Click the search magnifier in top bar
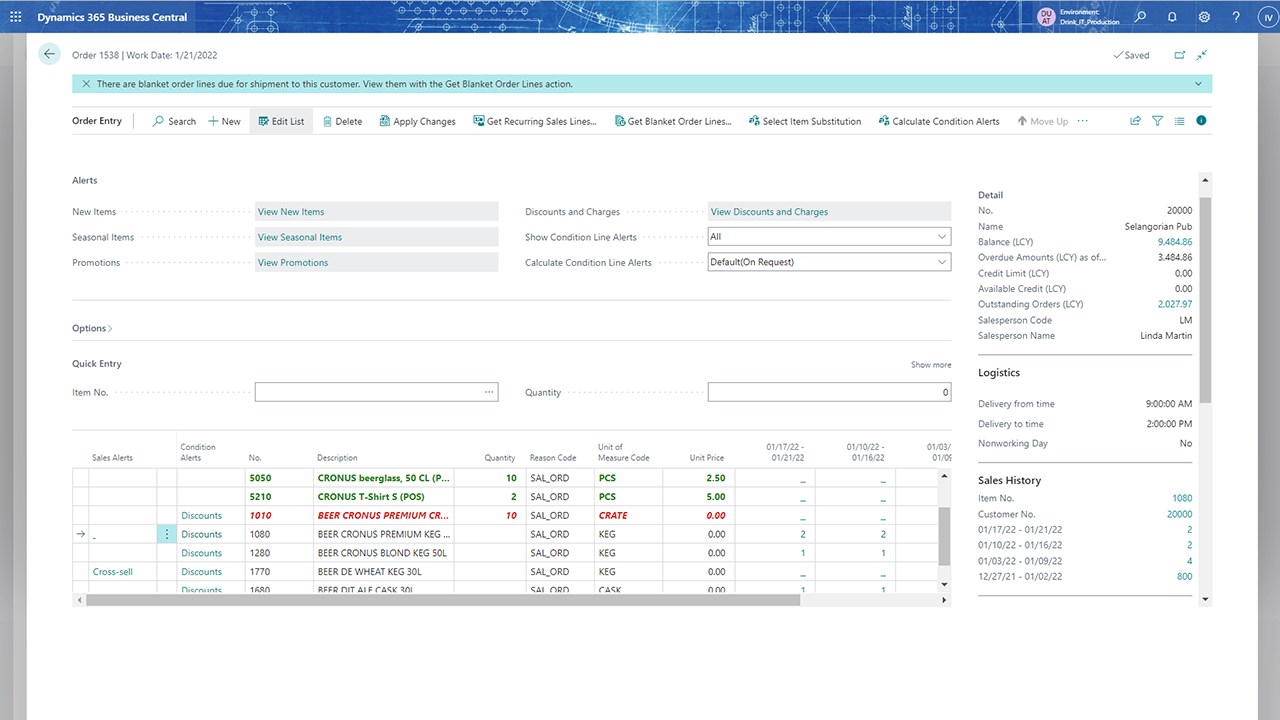The width and height of the screenshot is (1280, 720). (1141, 17)
